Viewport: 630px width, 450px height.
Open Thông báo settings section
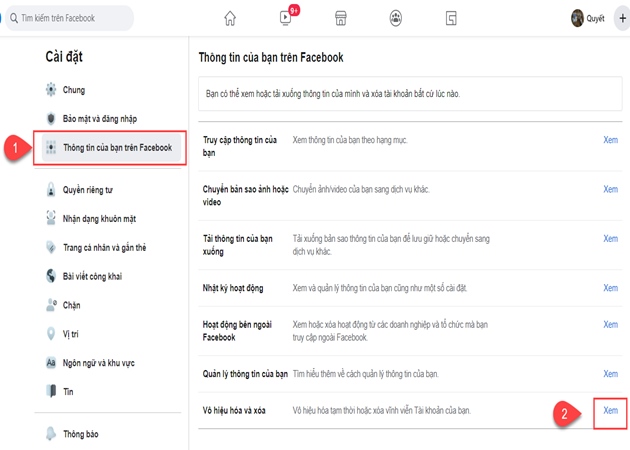111,434
